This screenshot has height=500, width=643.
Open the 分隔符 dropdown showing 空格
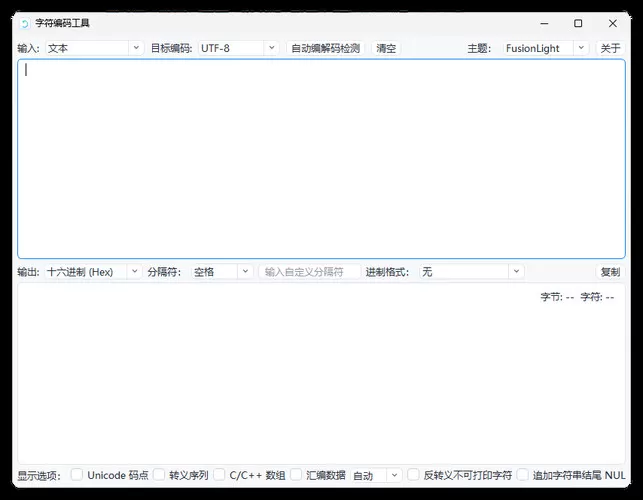(x=221, y=272)
